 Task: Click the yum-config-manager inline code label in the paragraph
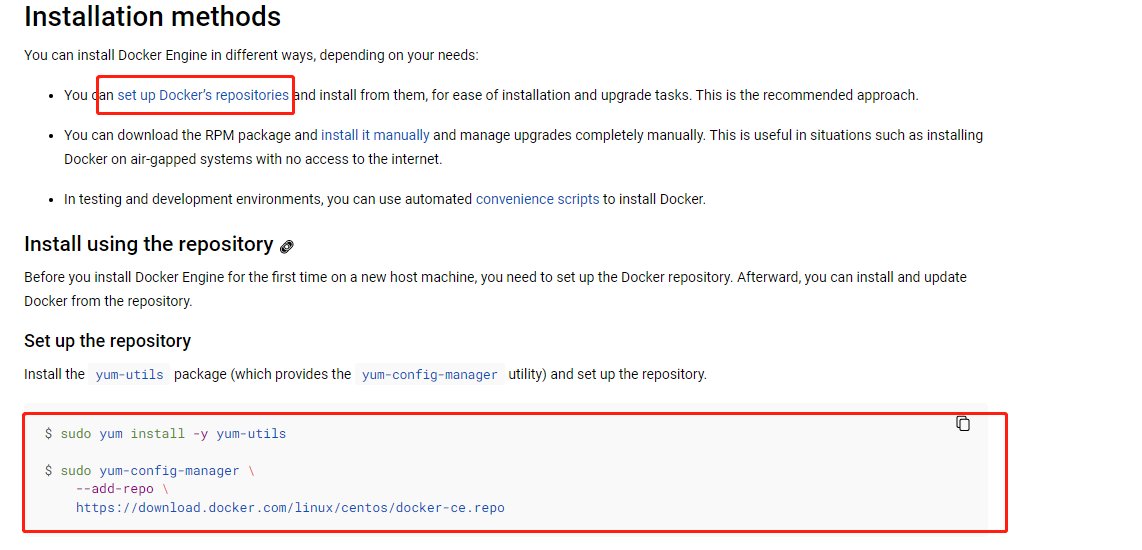point(430,375)
